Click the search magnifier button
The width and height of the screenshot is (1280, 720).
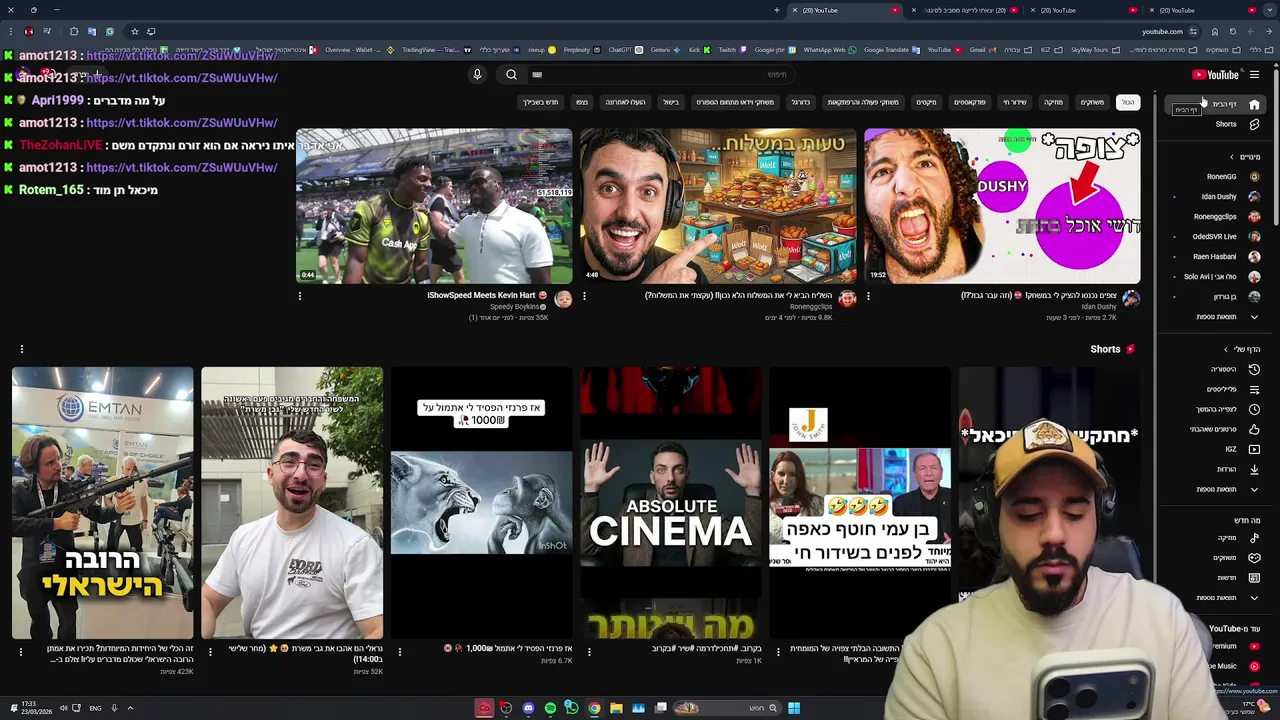pyautogui.click(x=511, y=74)
